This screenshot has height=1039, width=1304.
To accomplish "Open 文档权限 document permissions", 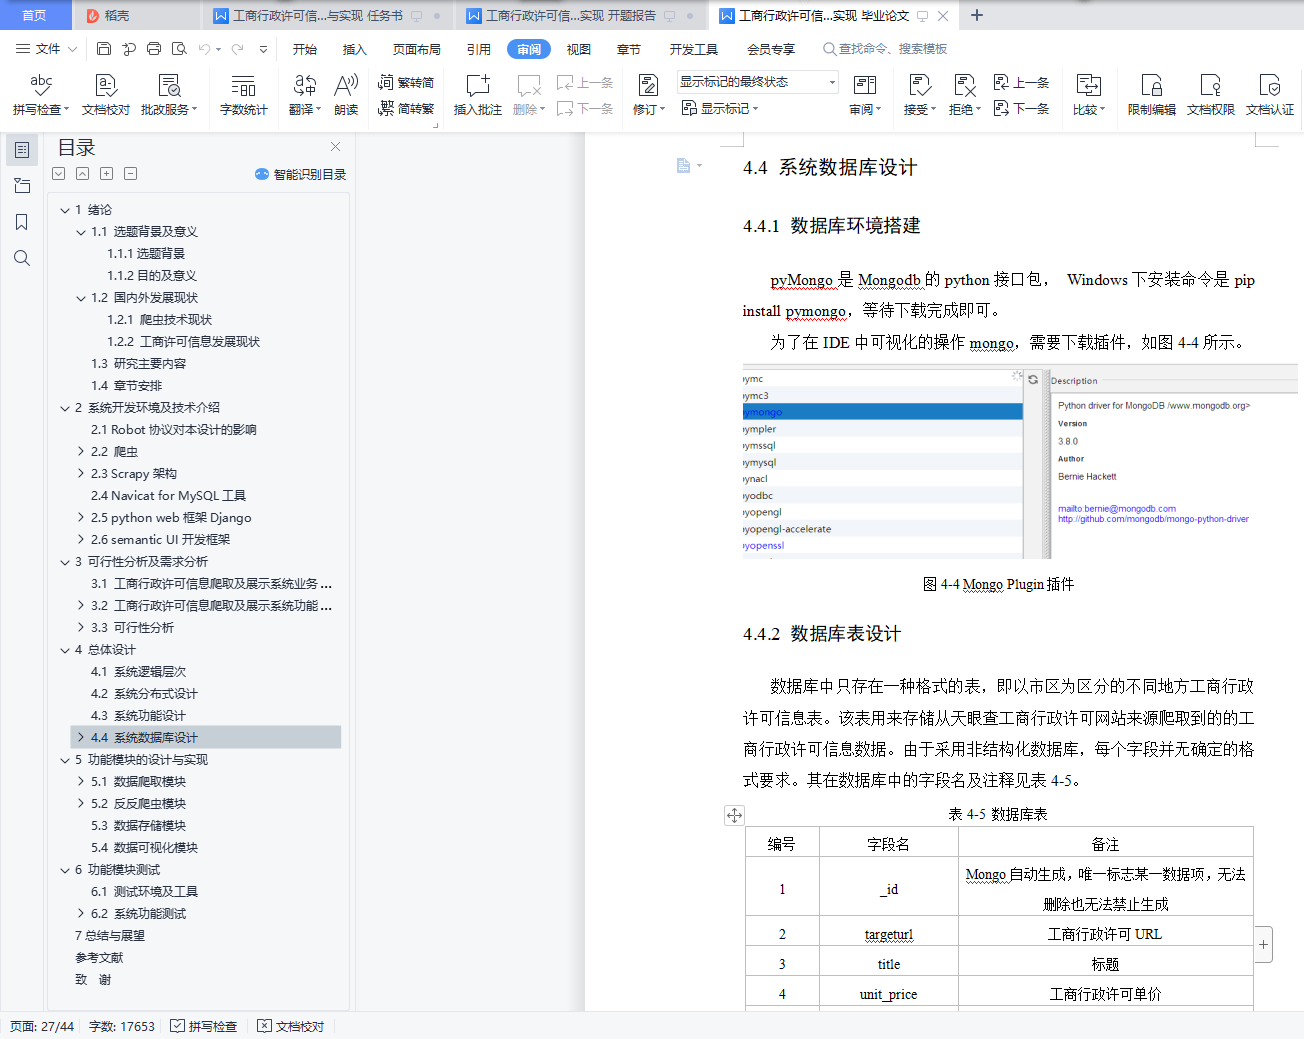I will 1211,95.
